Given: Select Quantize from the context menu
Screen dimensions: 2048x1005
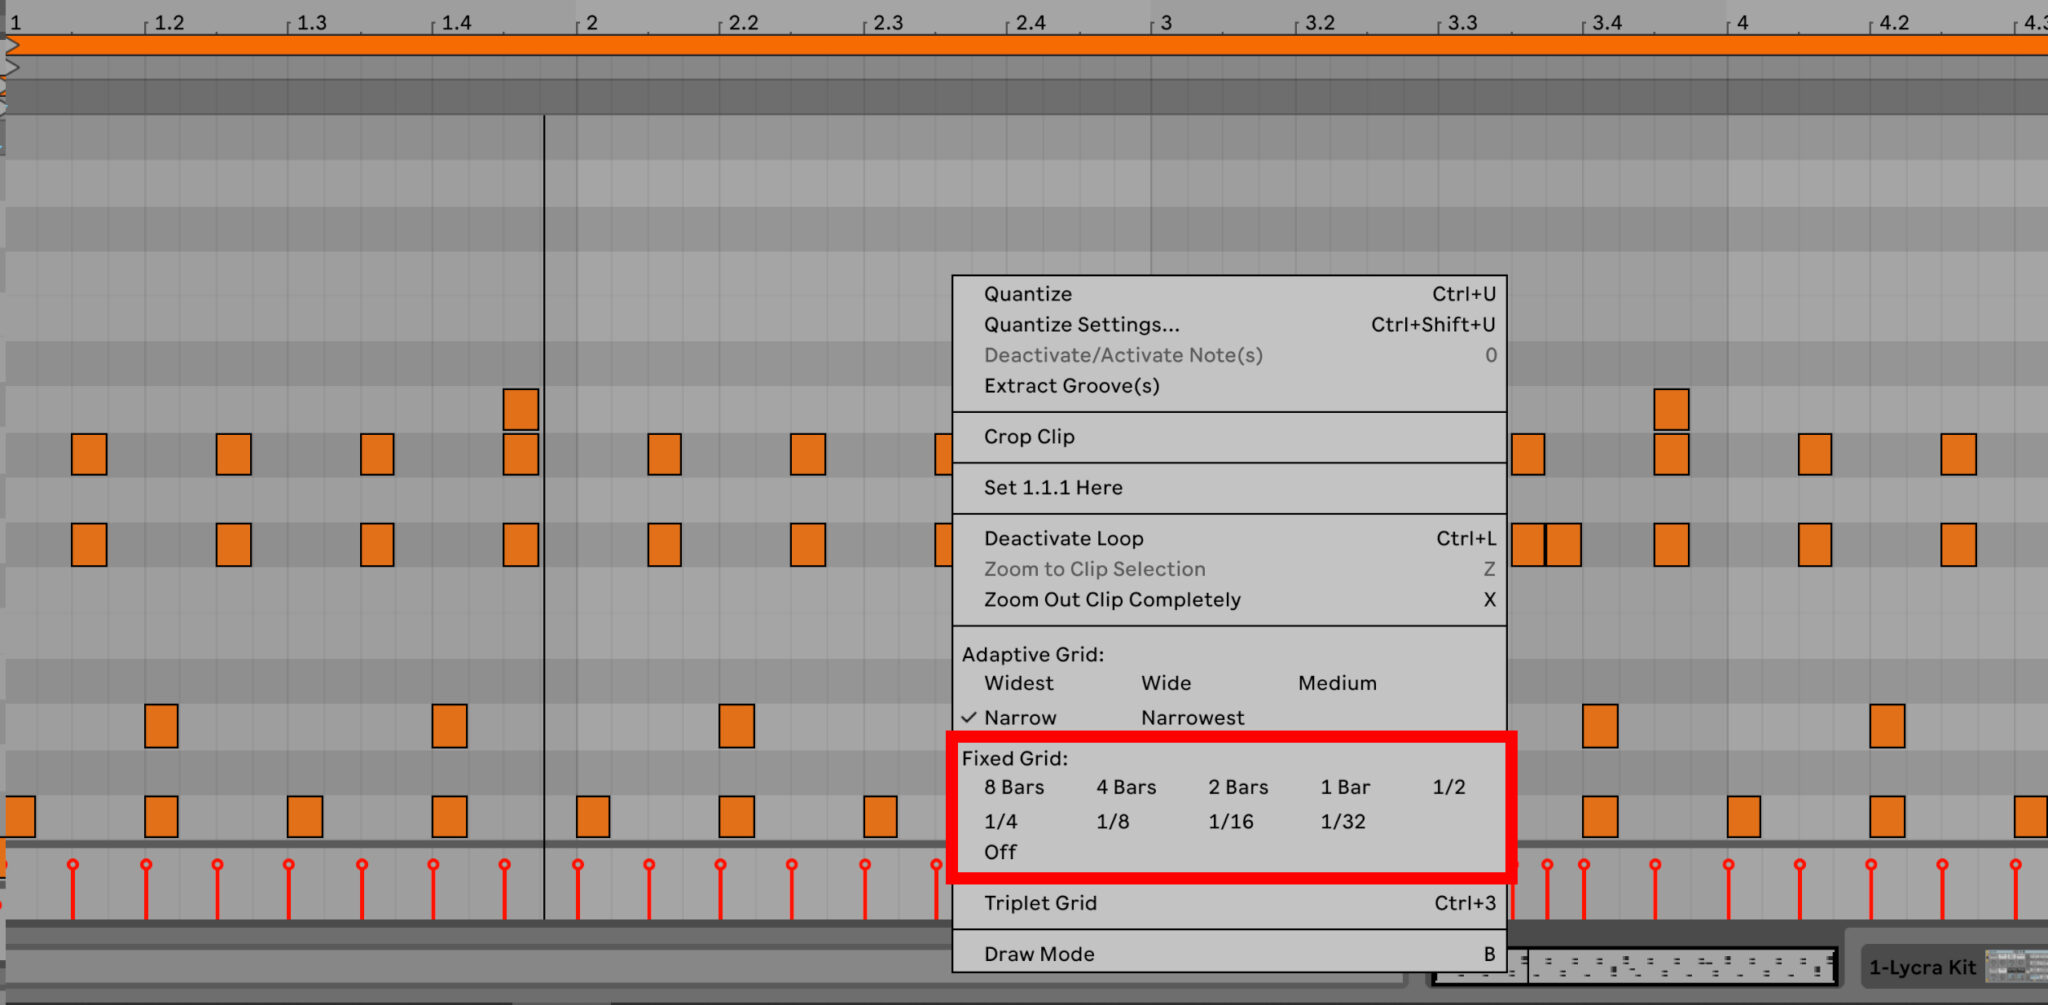Looking at the screenshot, I should [x=1028, y=293].
